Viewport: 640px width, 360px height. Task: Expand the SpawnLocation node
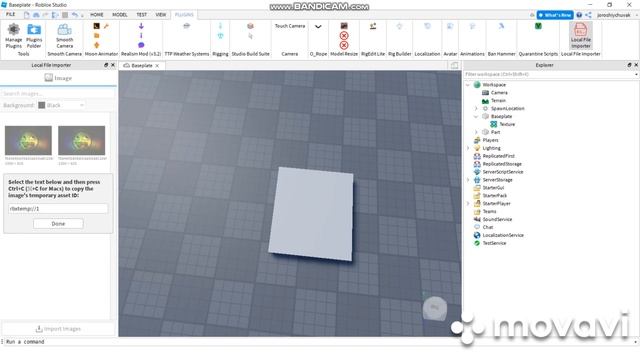coord(476,109)
